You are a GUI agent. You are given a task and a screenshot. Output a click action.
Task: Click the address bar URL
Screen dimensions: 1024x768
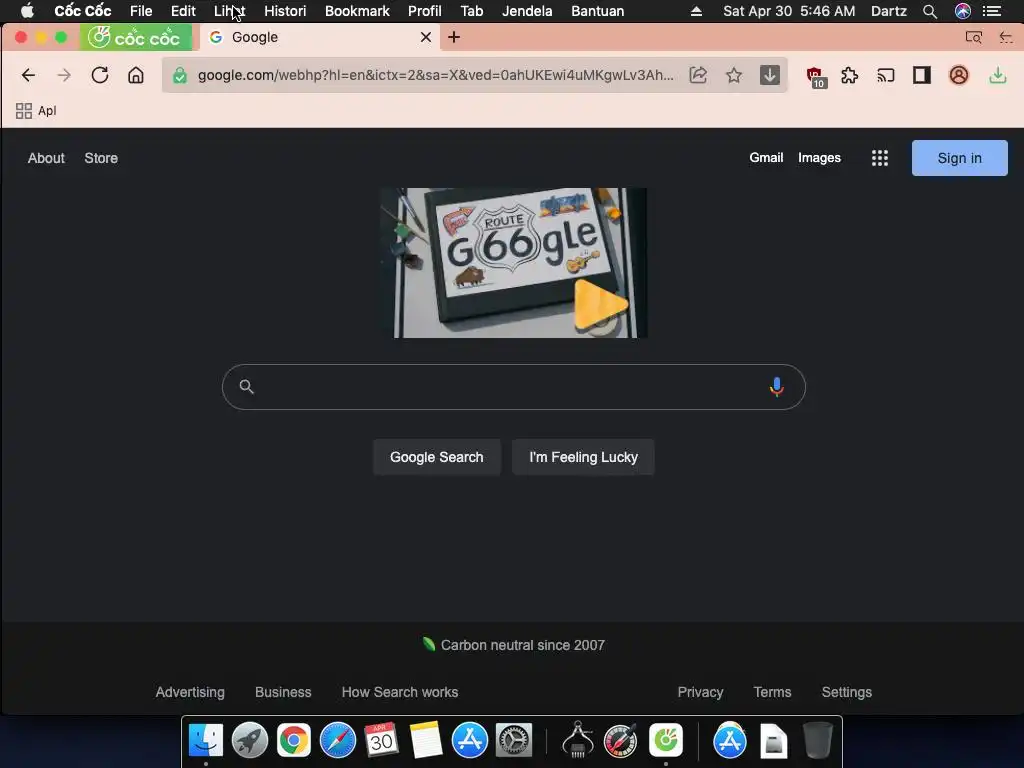pyautogui.click(x=436, y=75)
